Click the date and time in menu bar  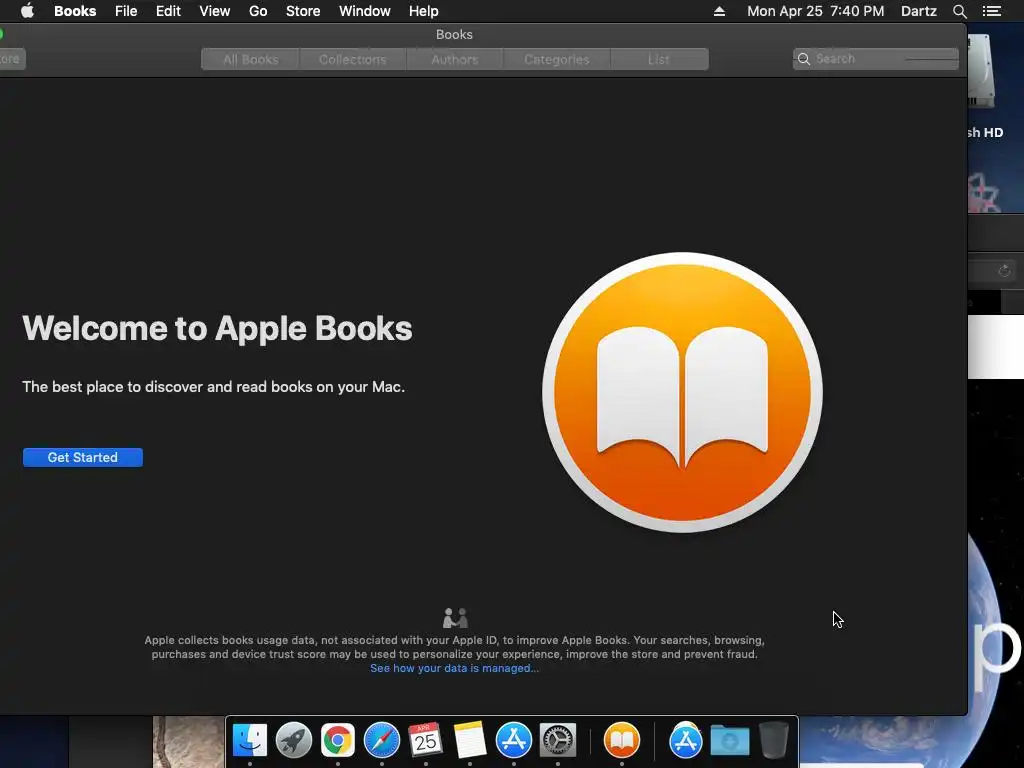pos(815,11)
